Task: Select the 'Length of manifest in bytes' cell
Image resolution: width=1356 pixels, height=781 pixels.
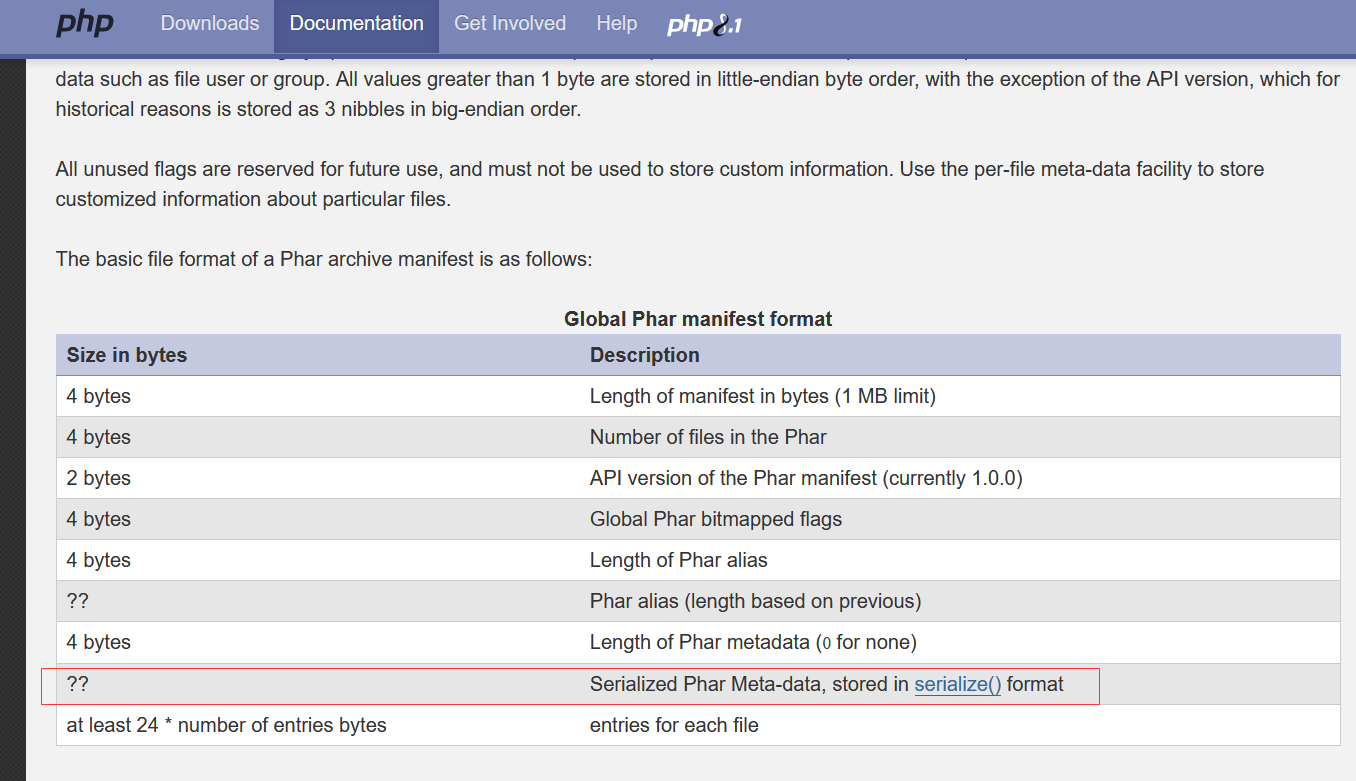Action: click(762, 396)
